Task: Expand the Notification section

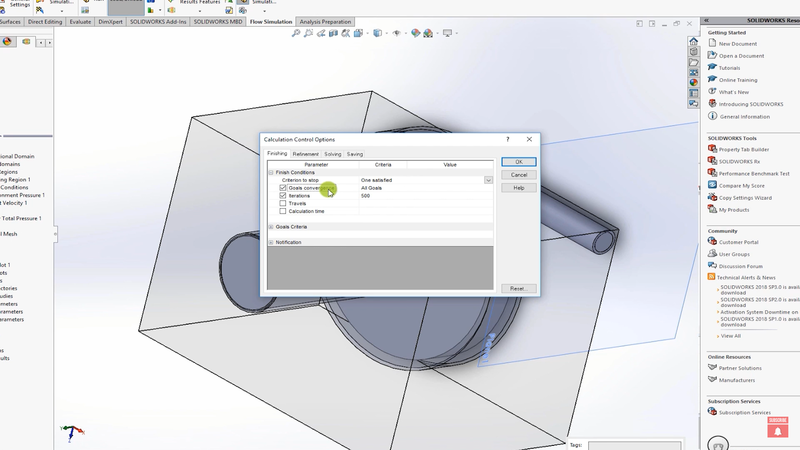Action: (x=271, y=242)
